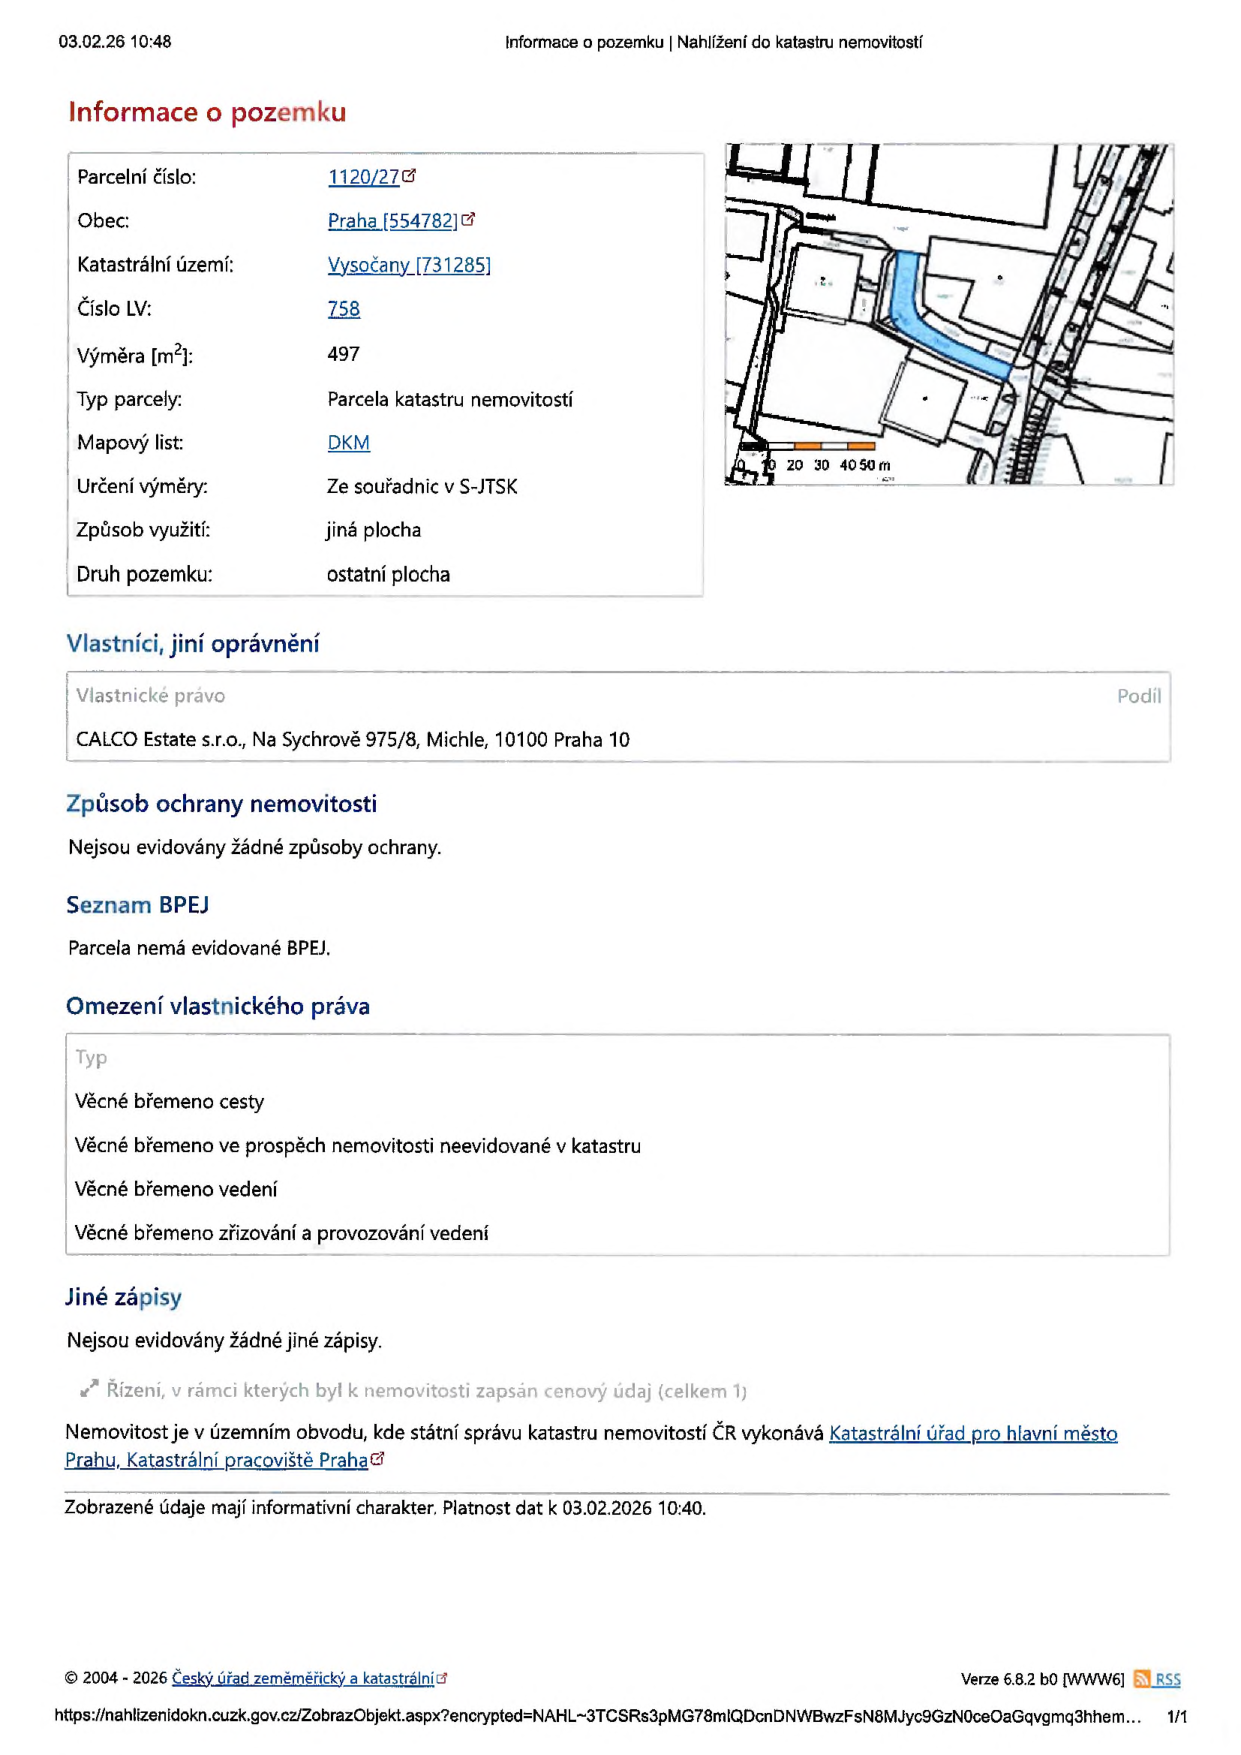Screen dimensions: 1241x1755
Task: Open Český úřad zeměměřický a katastrální link
Action: (303, 1678)
